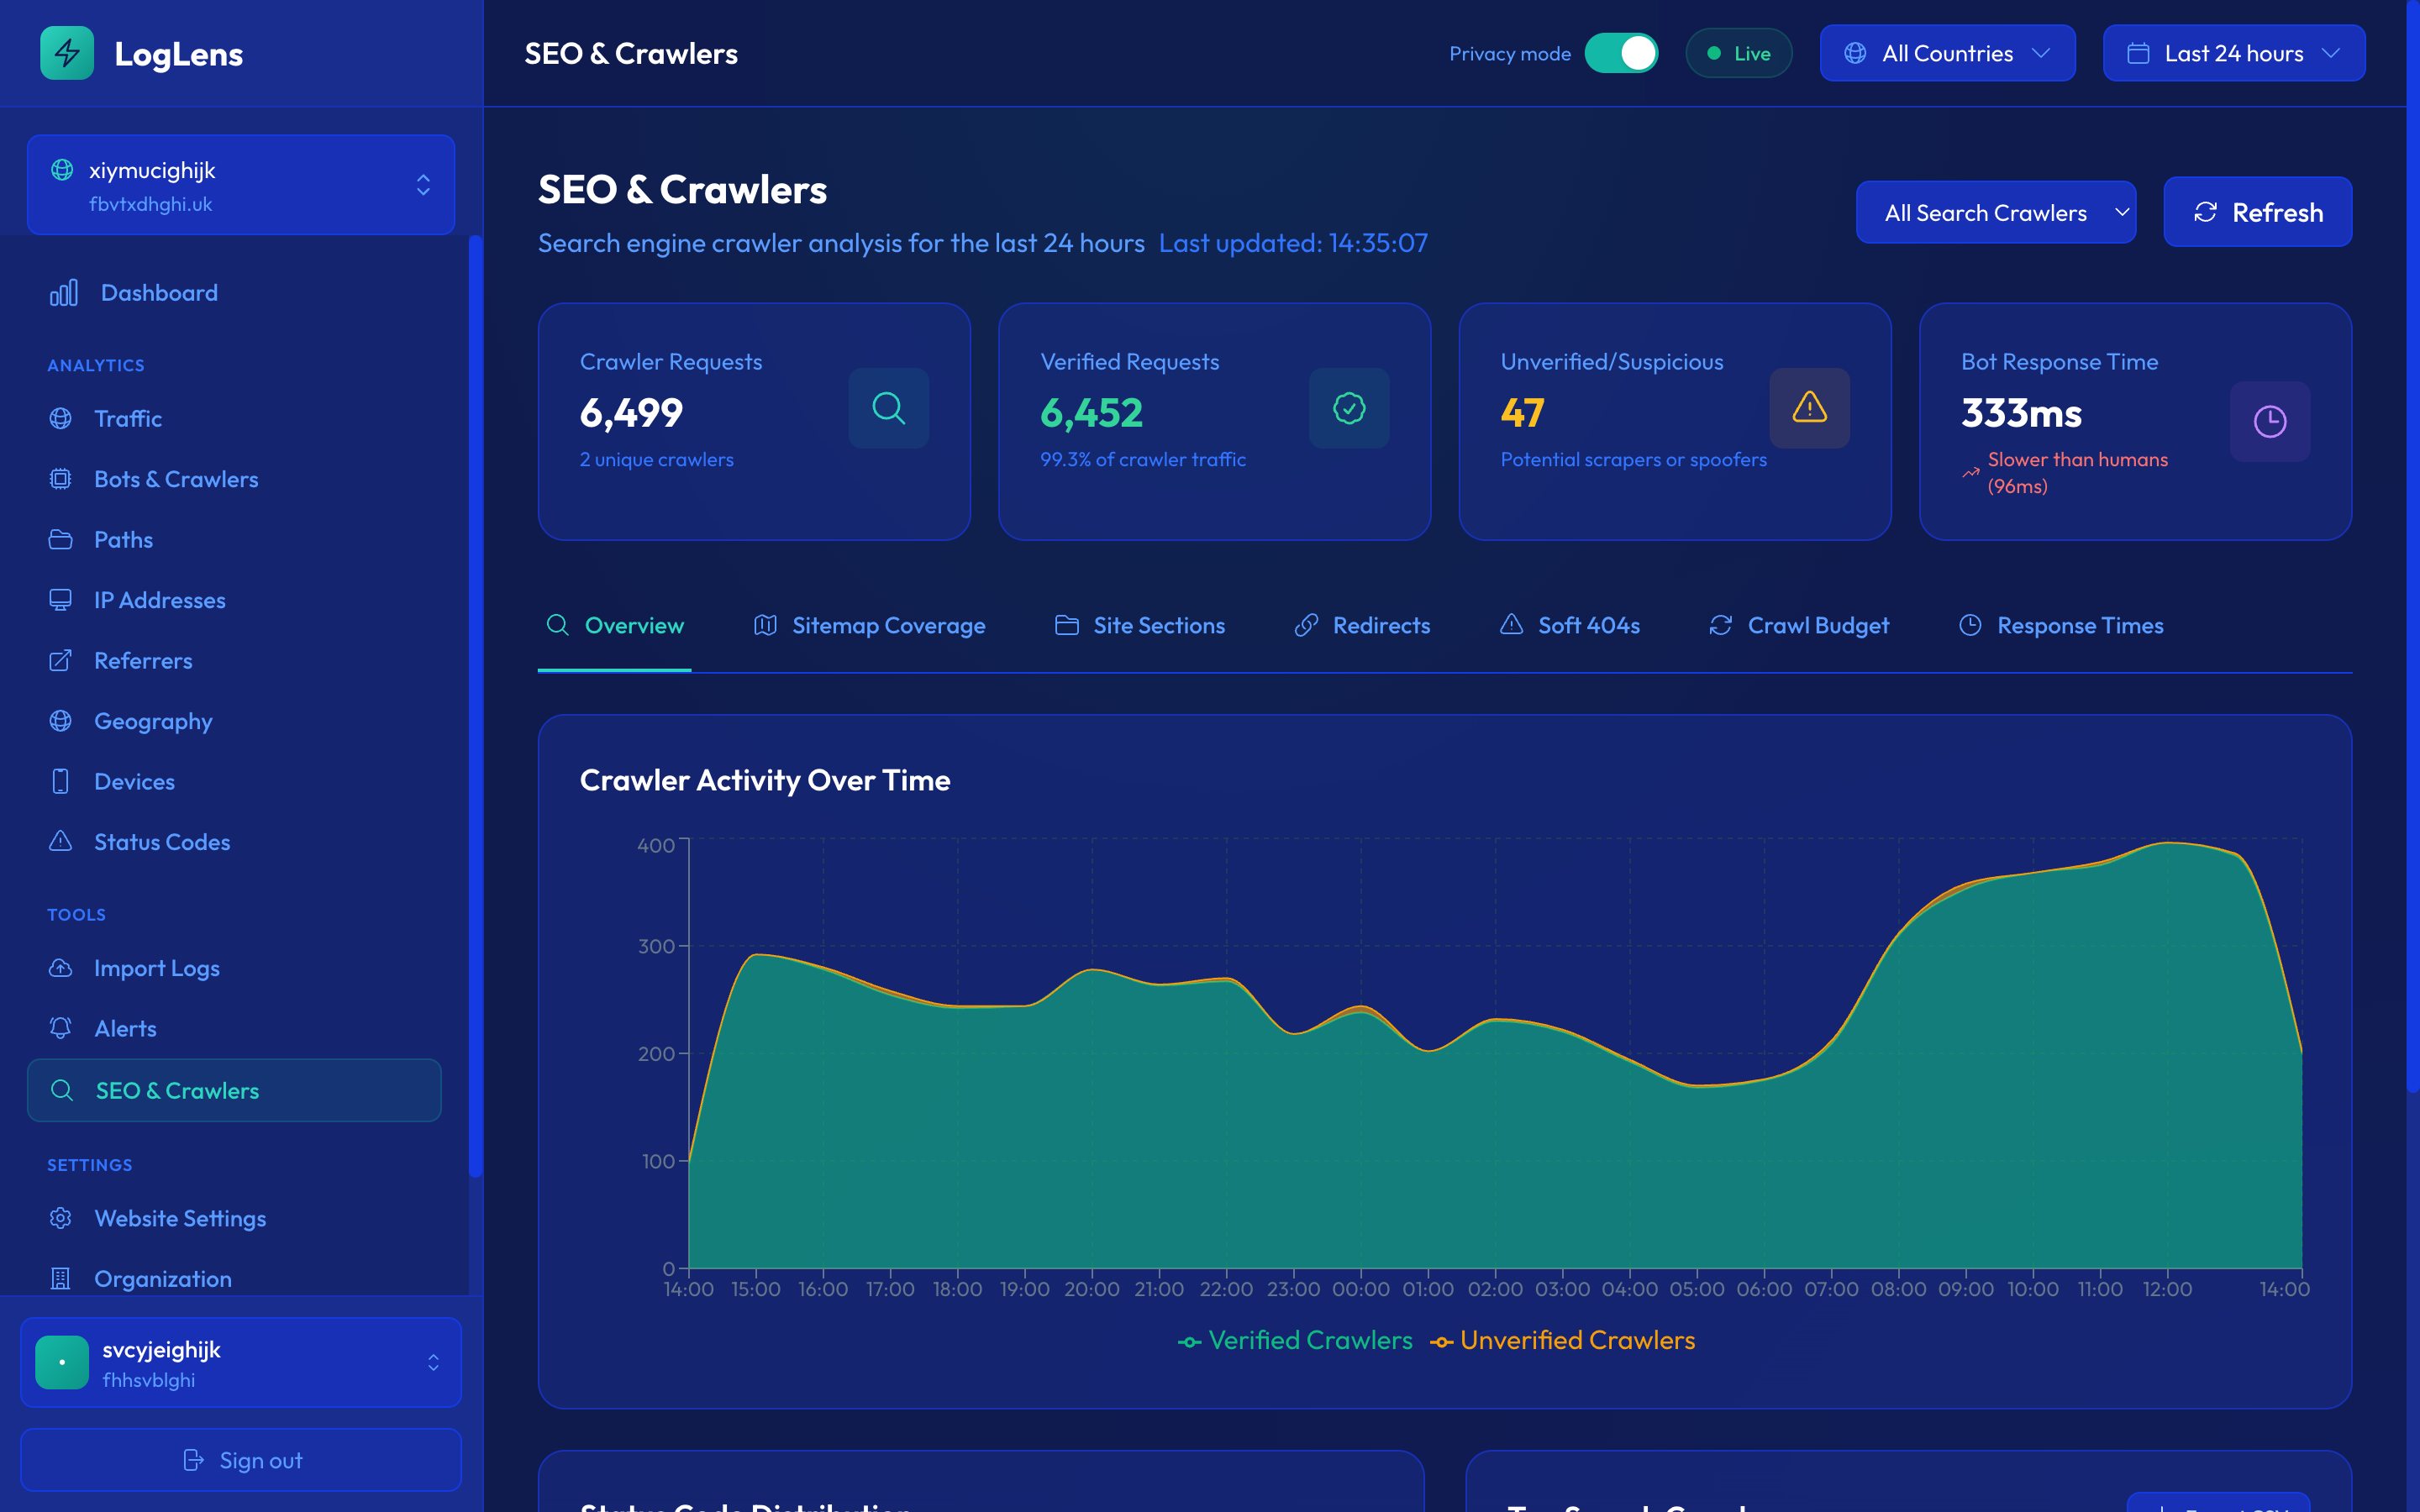Expand the Last 24 hours time selector
This screenshot has height=1512, width=2420.
2233,53
